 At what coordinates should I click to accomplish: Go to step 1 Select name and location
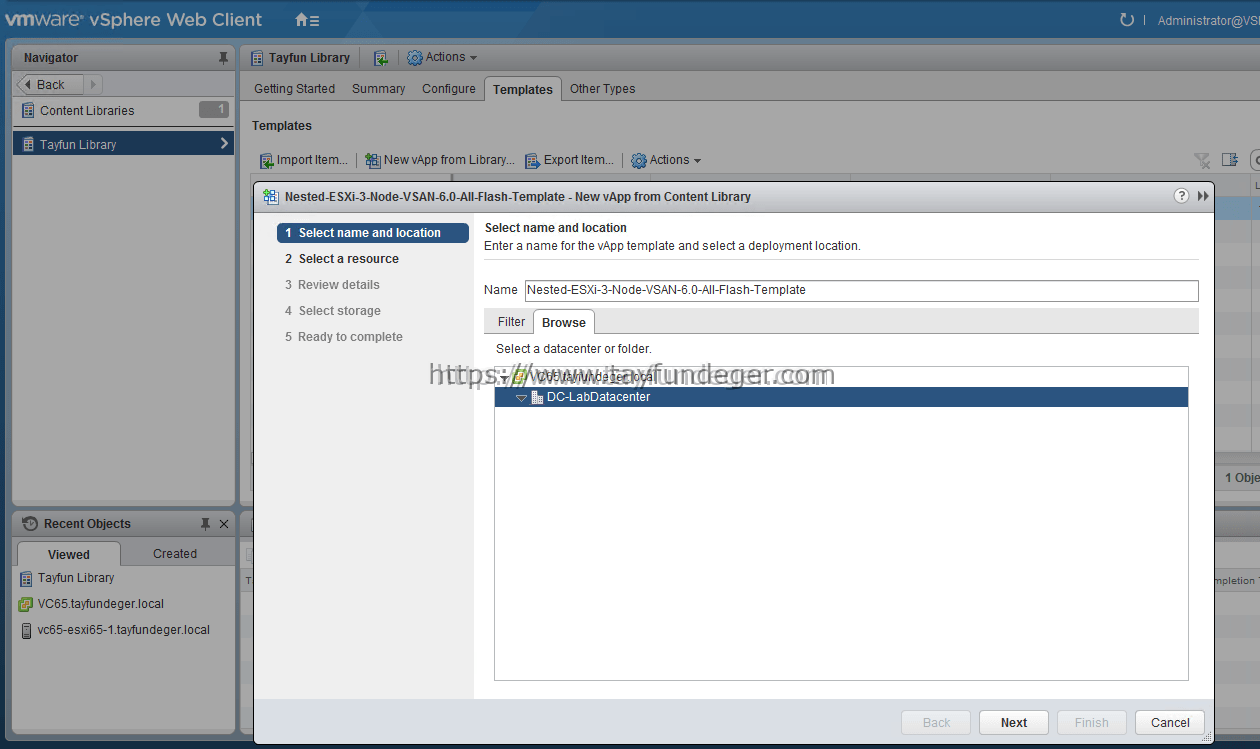point(373,233)
